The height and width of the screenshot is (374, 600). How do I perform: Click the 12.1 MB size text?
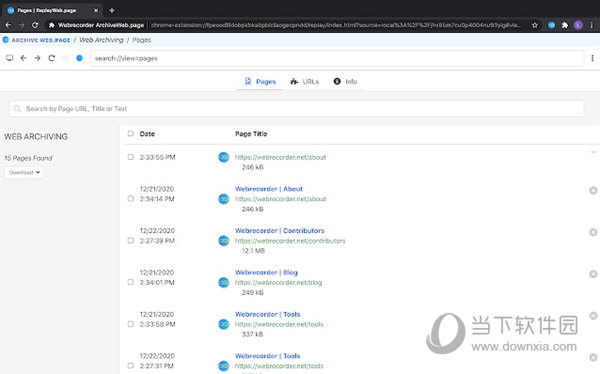pyautogui.click(x=253, y=251)
